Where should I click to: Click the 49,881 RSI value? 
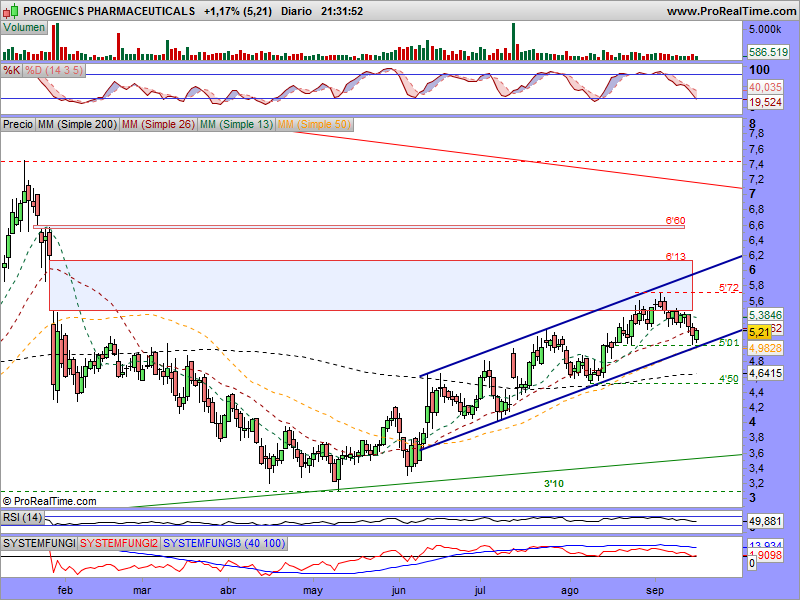tap(765, 521)
